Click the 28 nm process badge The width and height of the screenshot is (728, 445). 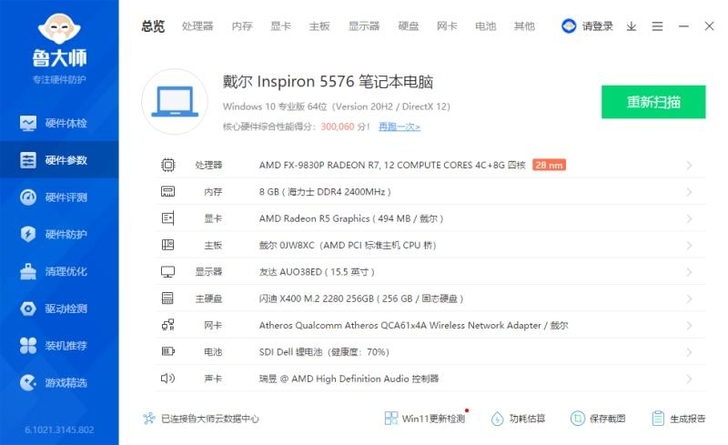[549, 165]
